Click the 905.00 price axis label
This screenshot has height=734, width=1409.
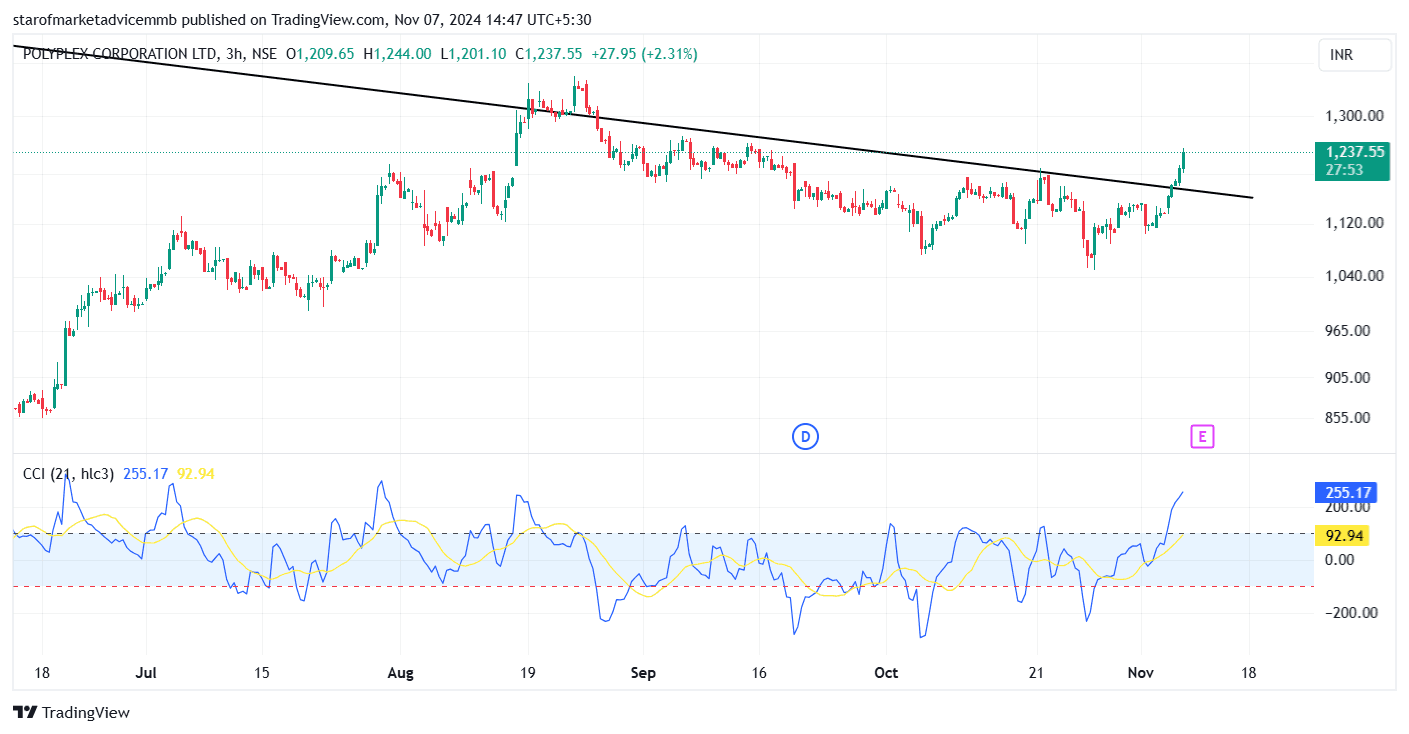pyautogui.click(x=1348, y=377)
